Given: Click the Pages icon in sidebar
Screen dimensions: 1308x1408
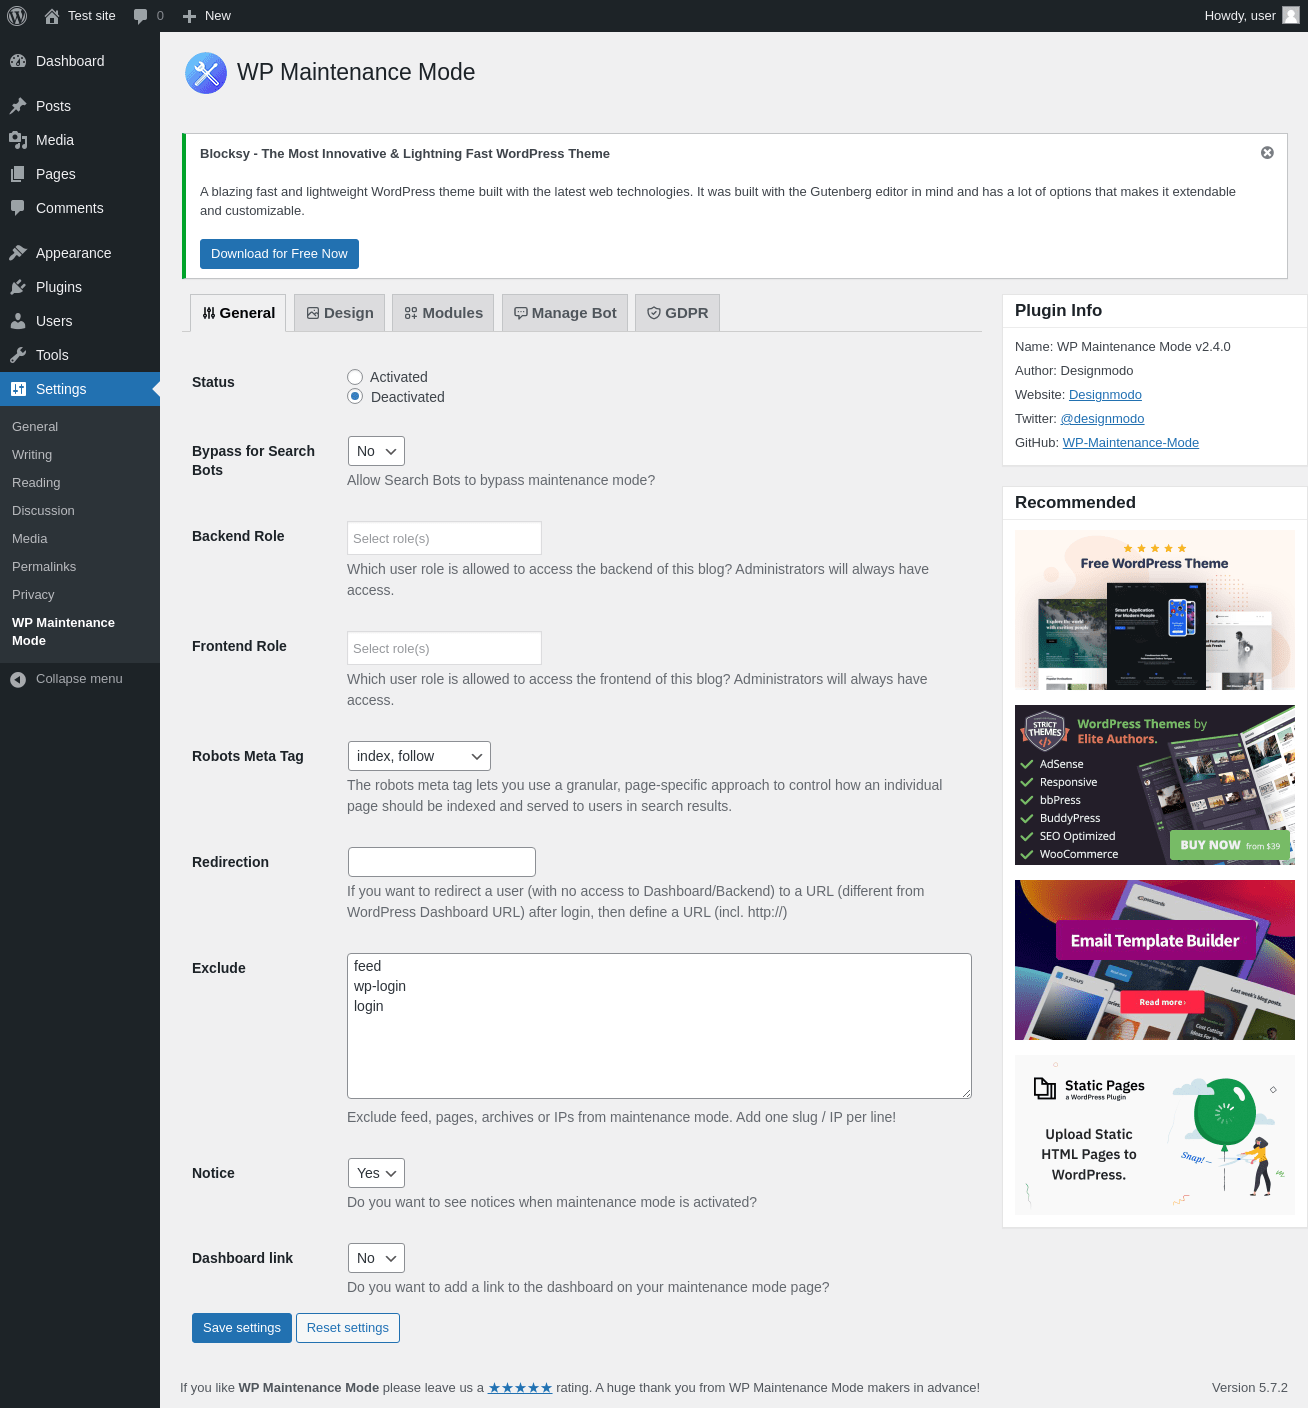Looking at the screenshot, I should 18,174.
